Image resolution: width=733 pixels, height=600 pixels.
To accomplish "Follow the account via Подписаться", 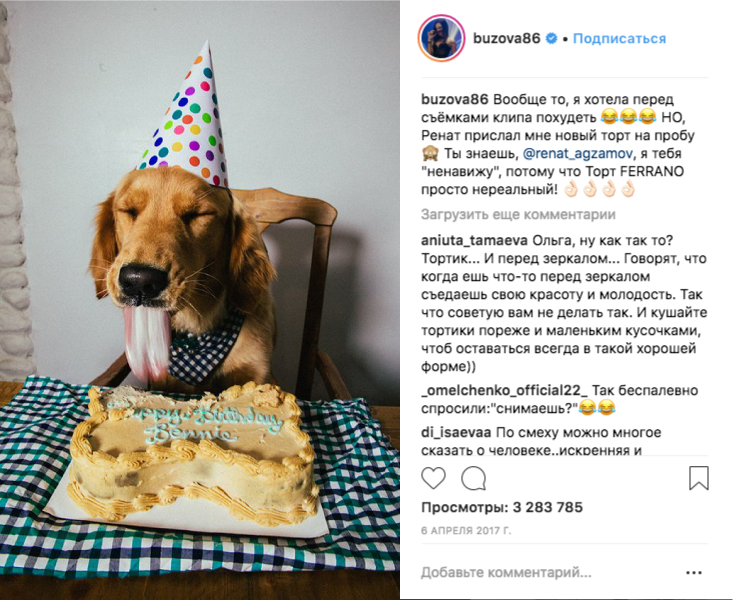I will point(619,38).
